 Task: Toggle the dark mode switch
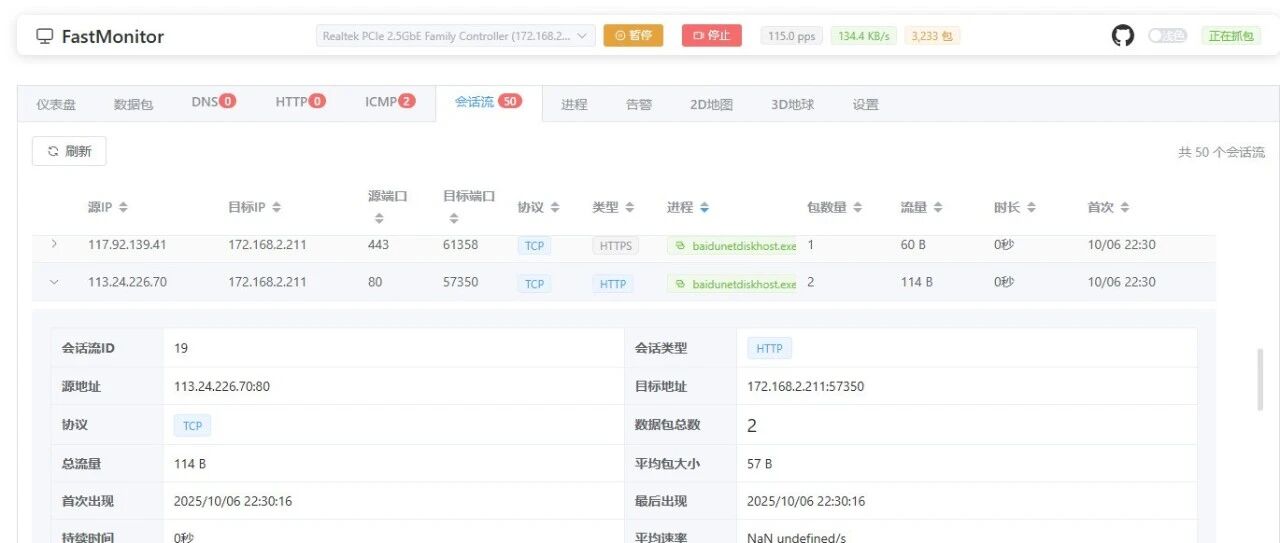pyautogui.click(x=1167, y=36)
